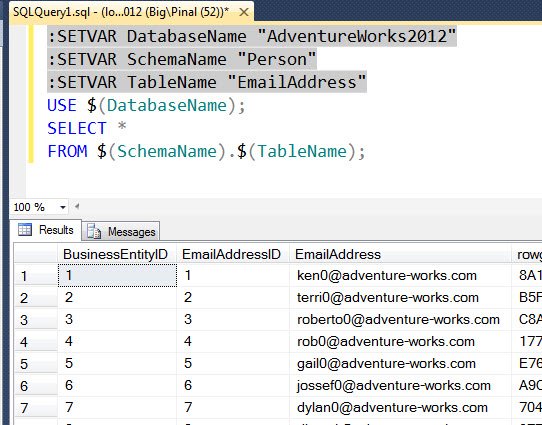Click the select-all corner of results grid
The height and width of the screenshot is (425, 542).
coord(36,254)
